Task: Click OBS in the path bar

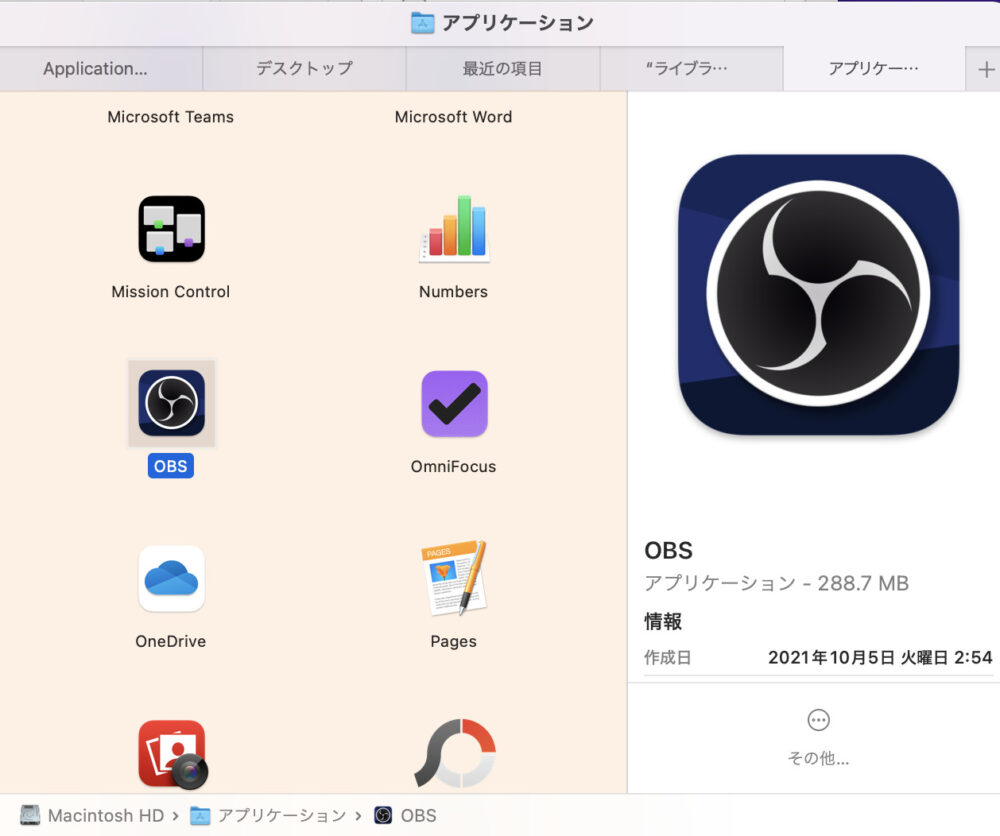Action: point(406,816)
